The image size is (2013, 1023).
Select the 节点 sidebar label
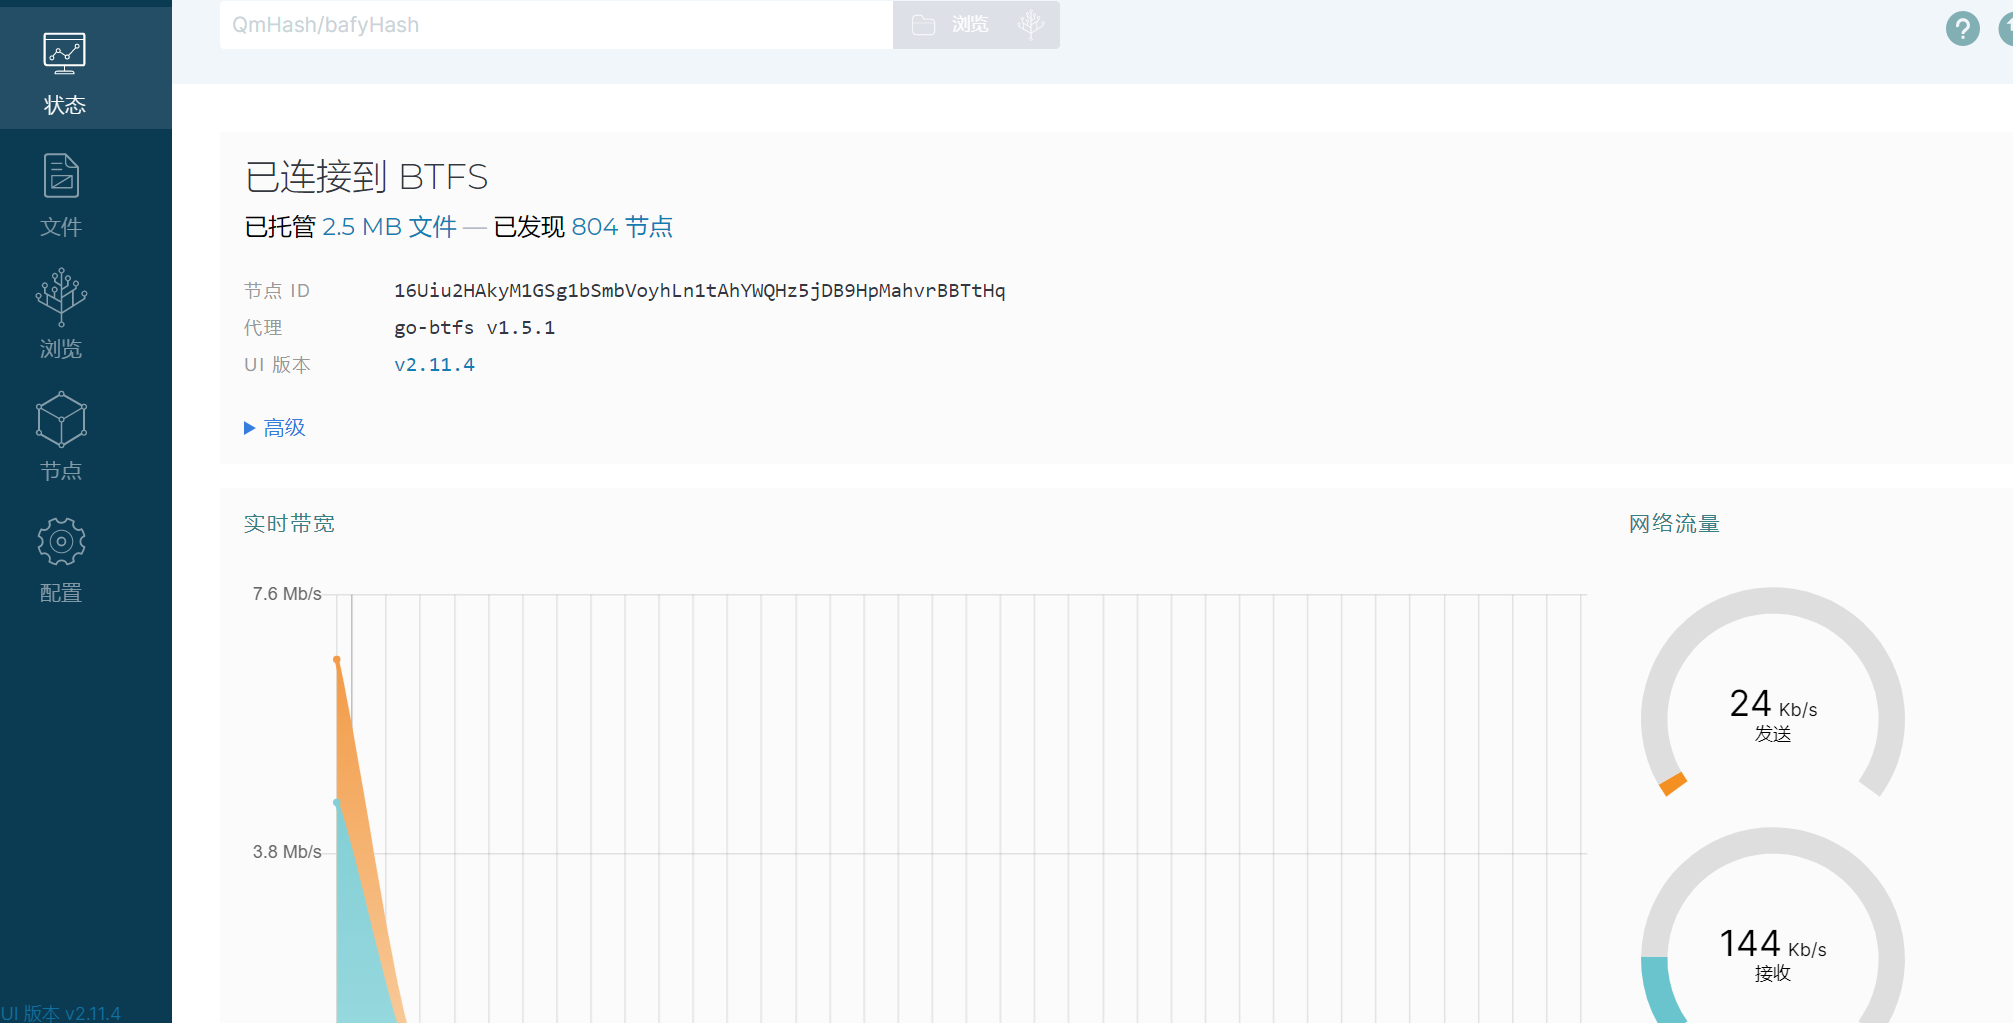pos(61,471)
